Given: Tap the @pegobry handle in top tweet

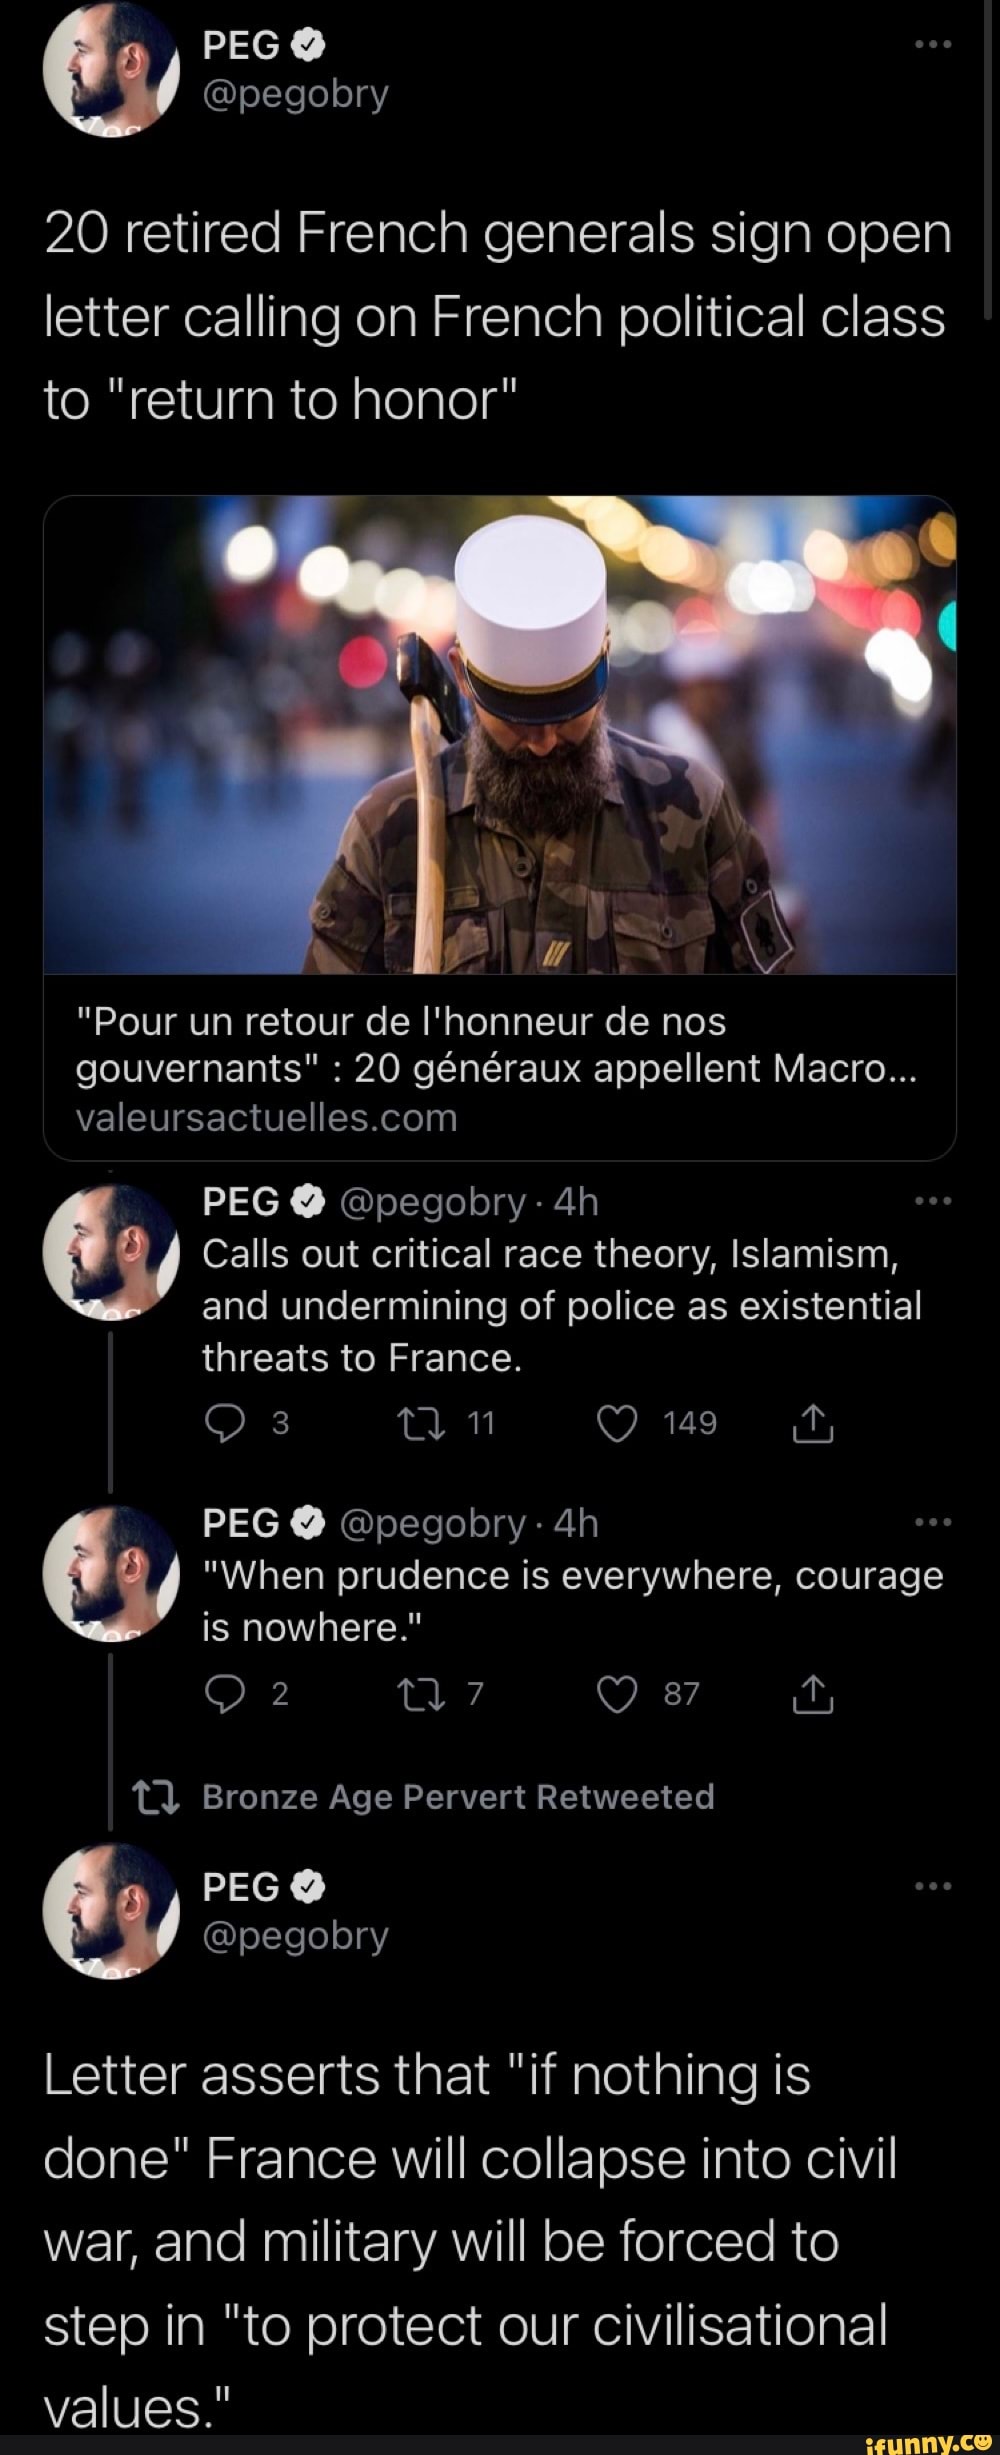Looking at the screenshot, I should coord(295,94).
